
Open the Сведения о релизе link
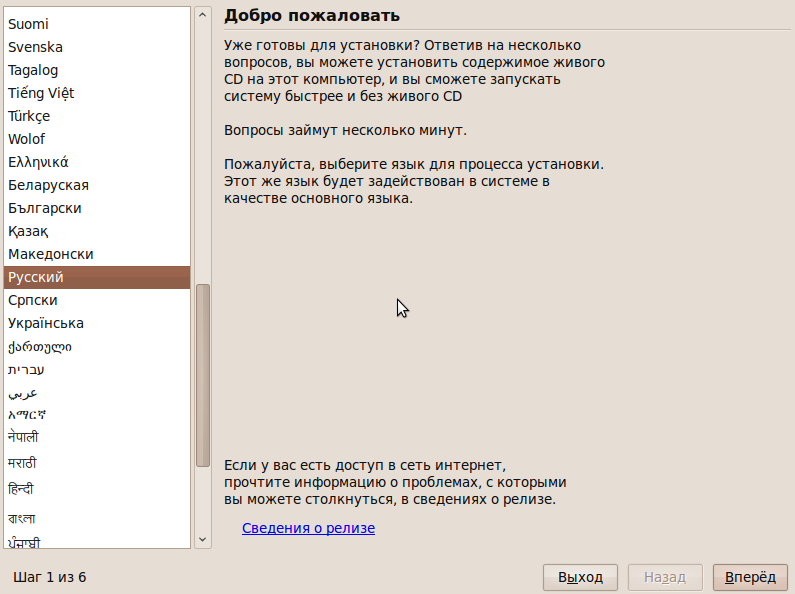point(308,528)
